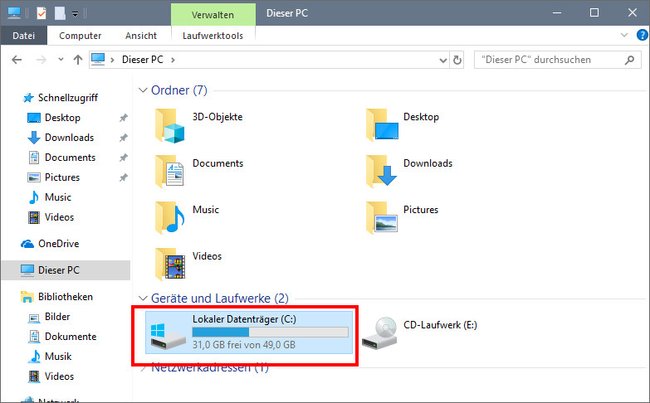Click the forward navigation arrow
The image size is (650, 403).
[41, 60]
